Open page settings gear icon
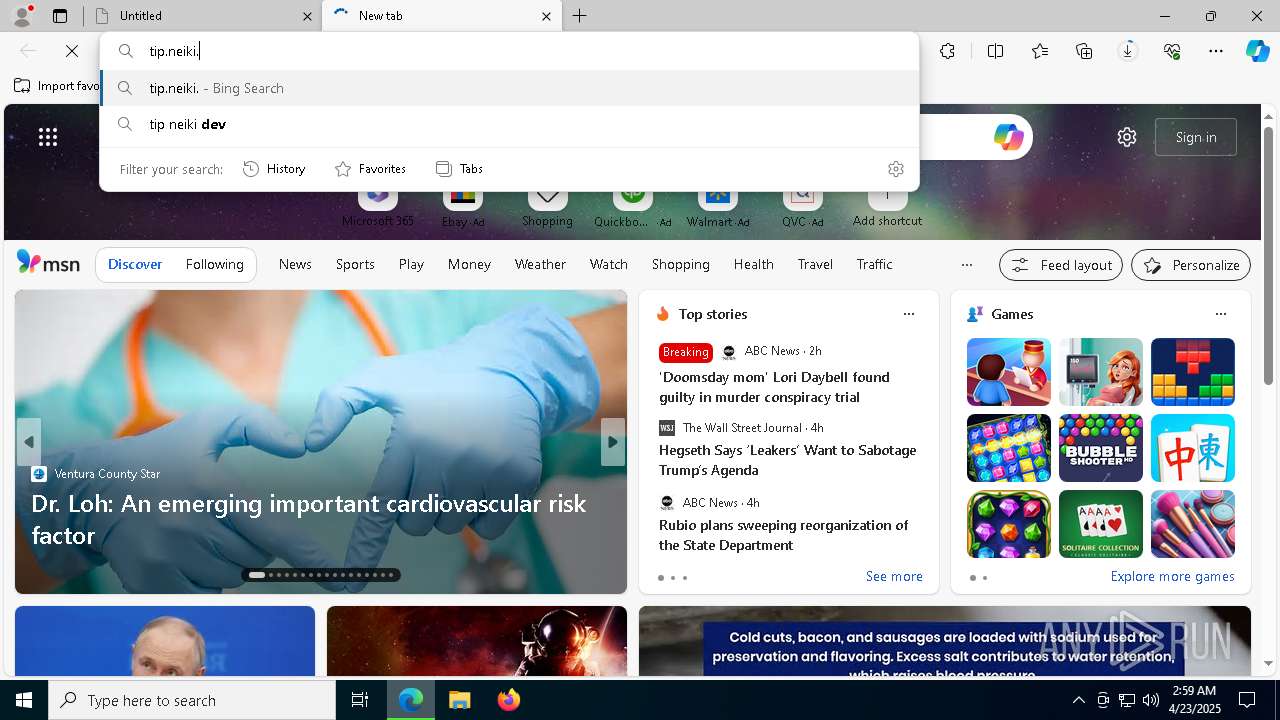 click(x=1127, y=137)
